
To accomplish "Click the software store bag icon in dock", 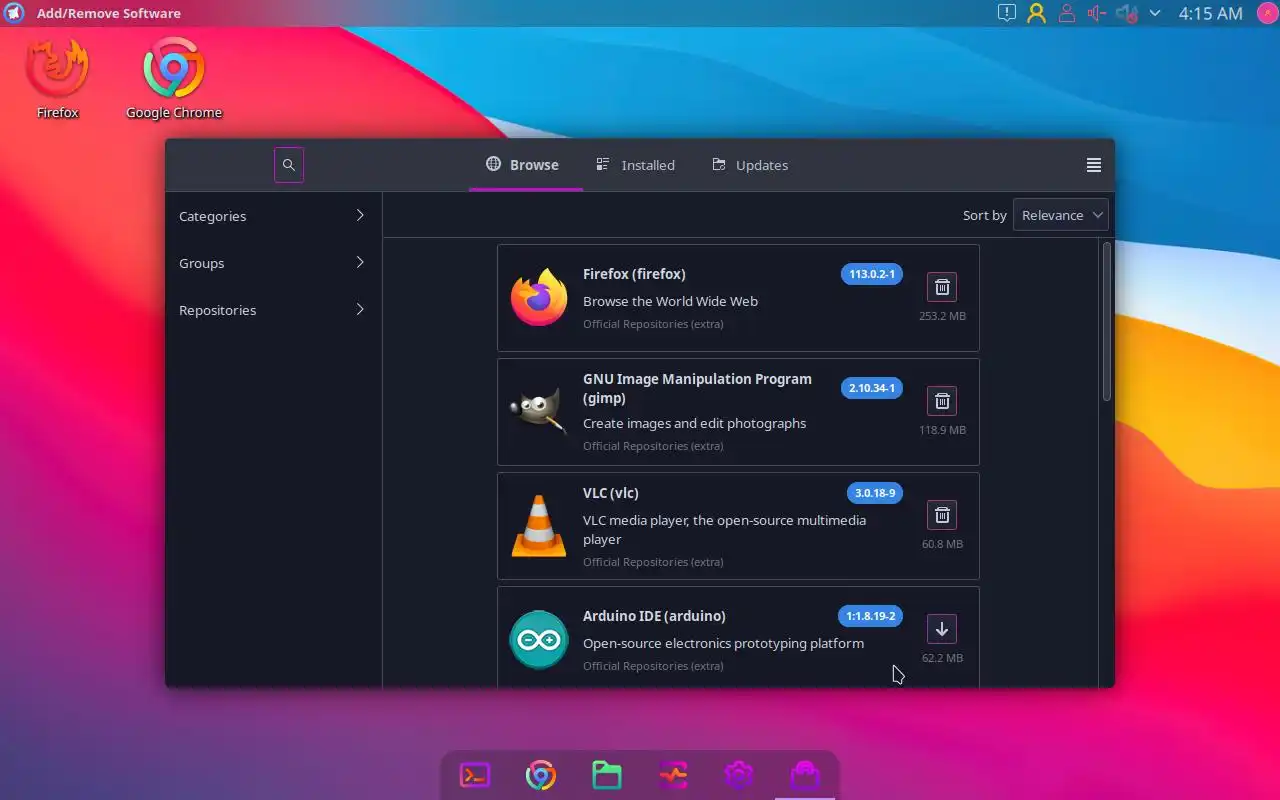I will tap(805, 775).
